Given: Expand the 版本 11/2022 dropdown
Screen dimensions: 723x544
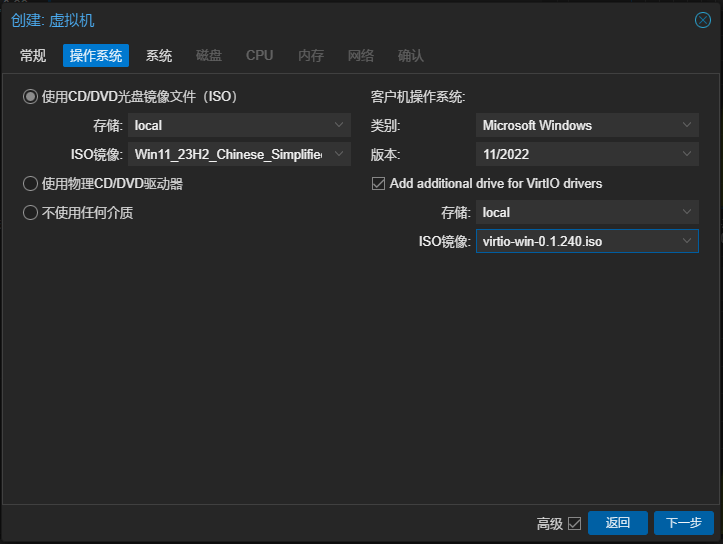Looking at the screenshot, I should pyautogui.click(x=687, y=154).
